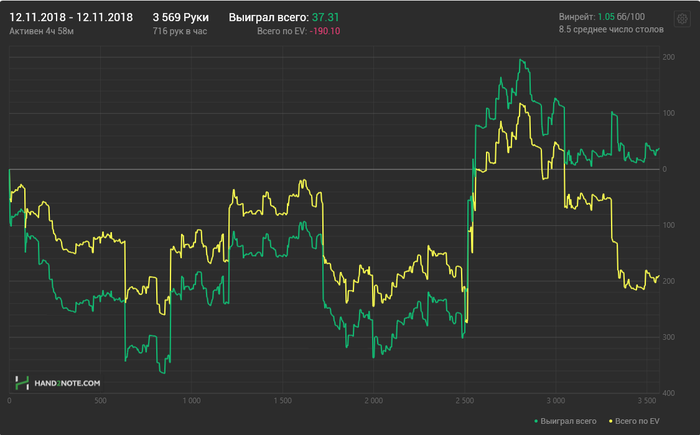Click the winrate value 1.05 бб/100

pyautogui.click(x=621, y=17)
